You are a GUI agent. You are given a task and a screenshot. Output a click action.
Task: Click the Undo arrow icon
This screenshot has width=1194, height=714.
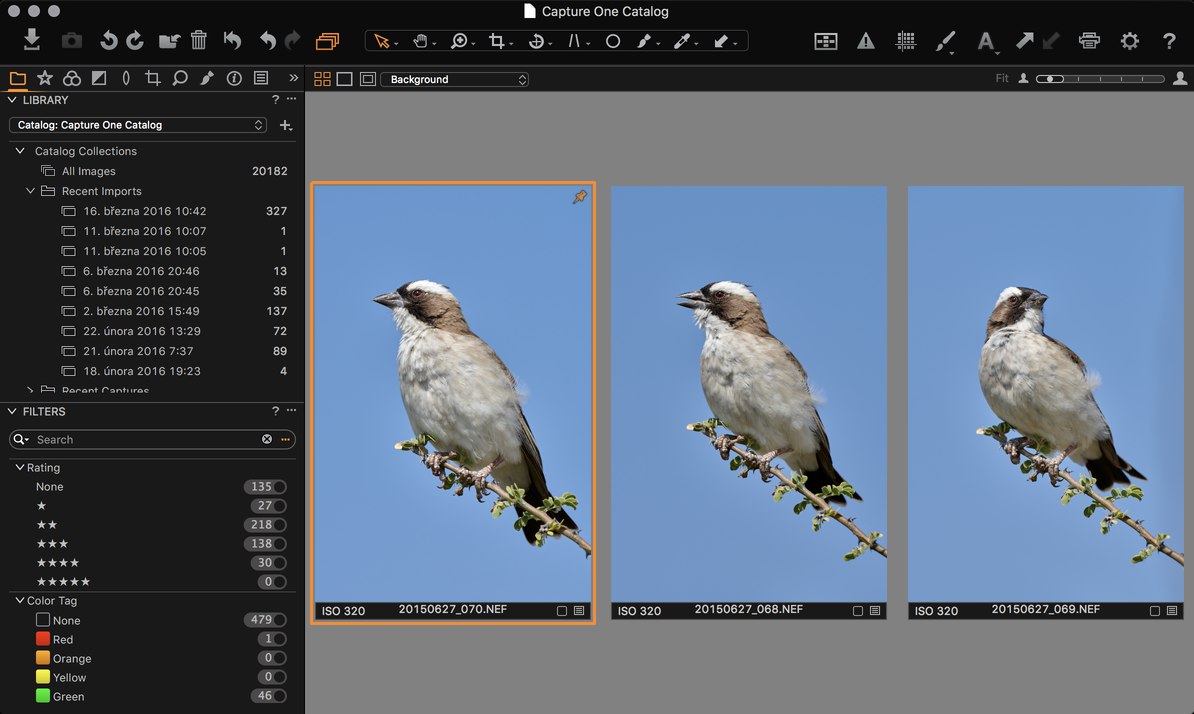(267, 40)
